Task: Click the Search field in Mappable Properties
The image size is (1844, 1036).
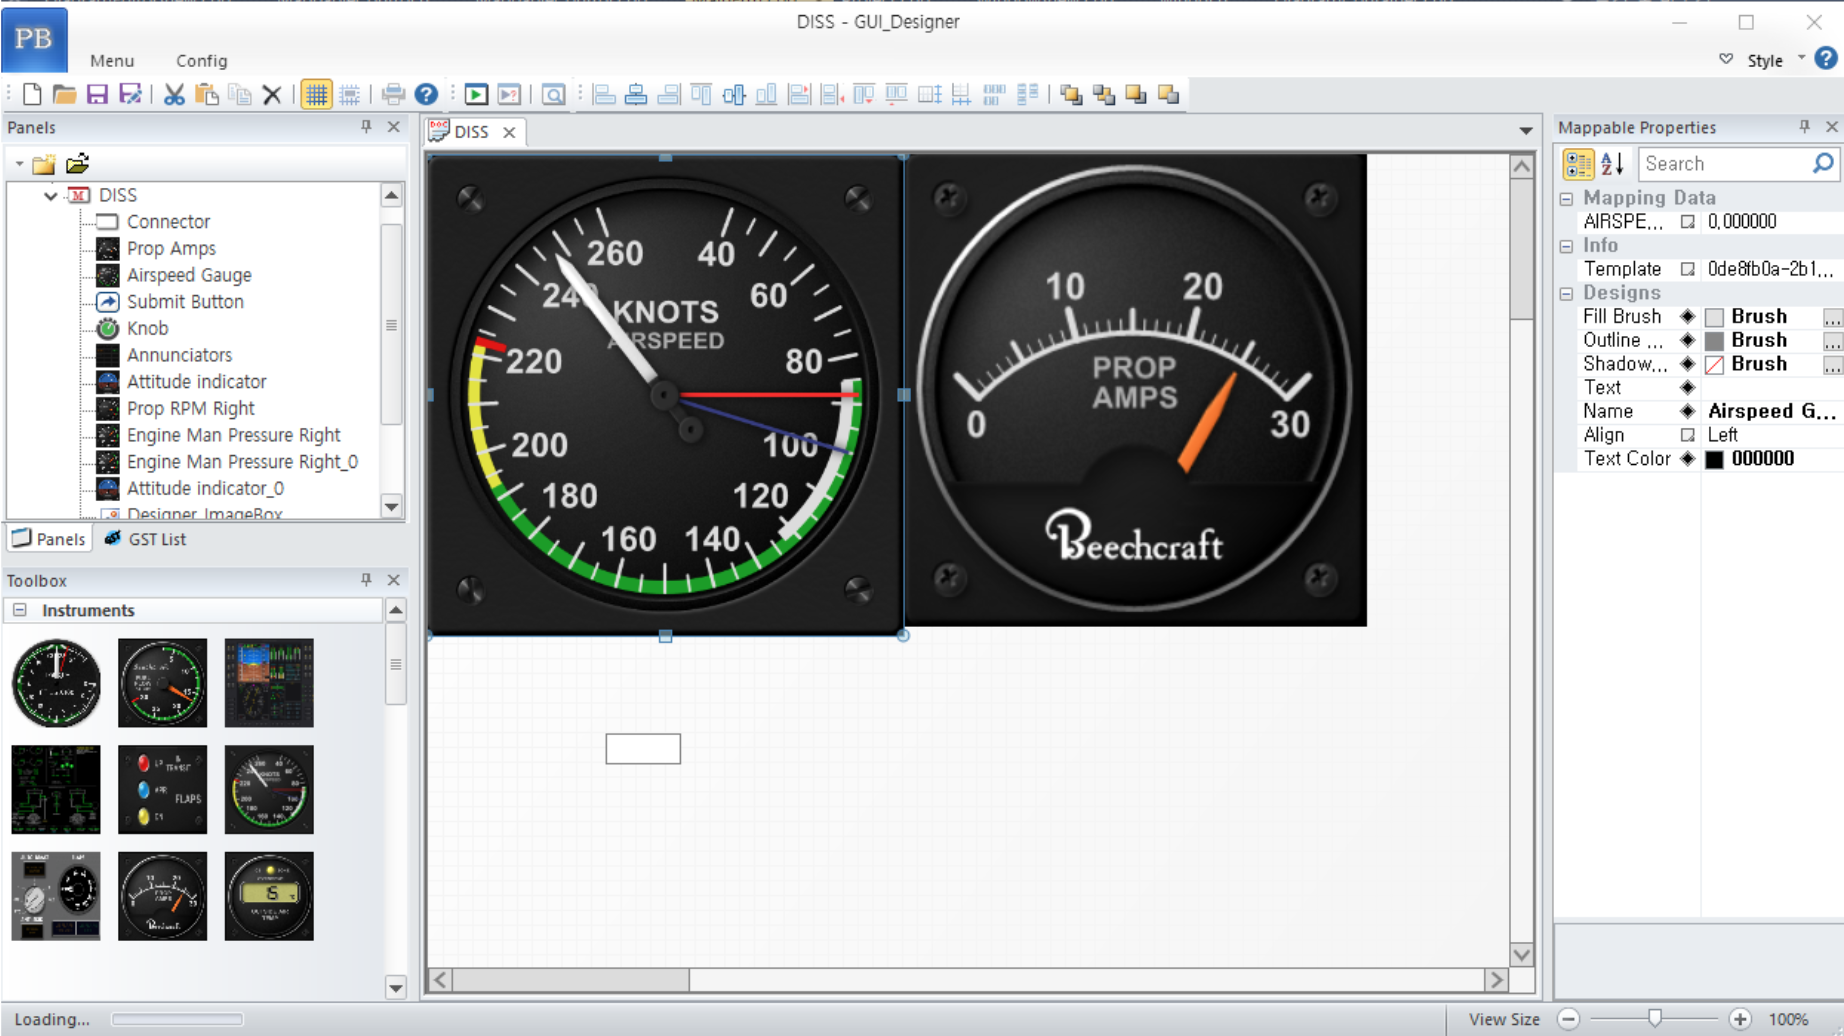Action: pos(1738,164)
